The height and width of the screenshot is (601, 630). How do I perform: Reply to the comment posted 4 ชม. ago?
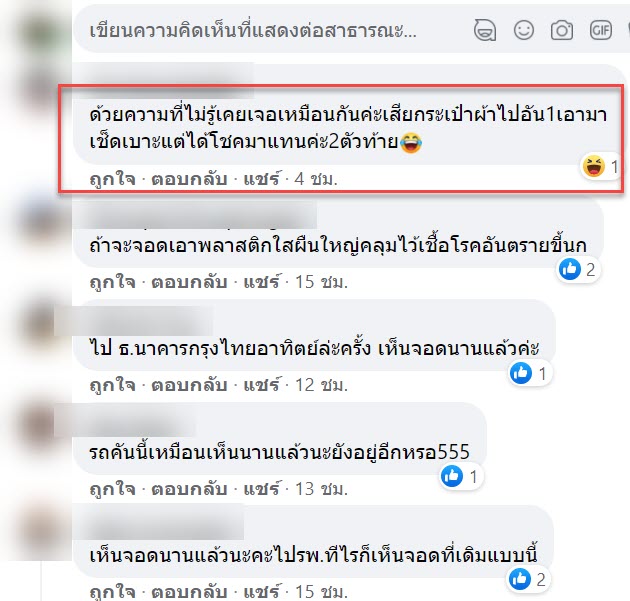(189, 179)
